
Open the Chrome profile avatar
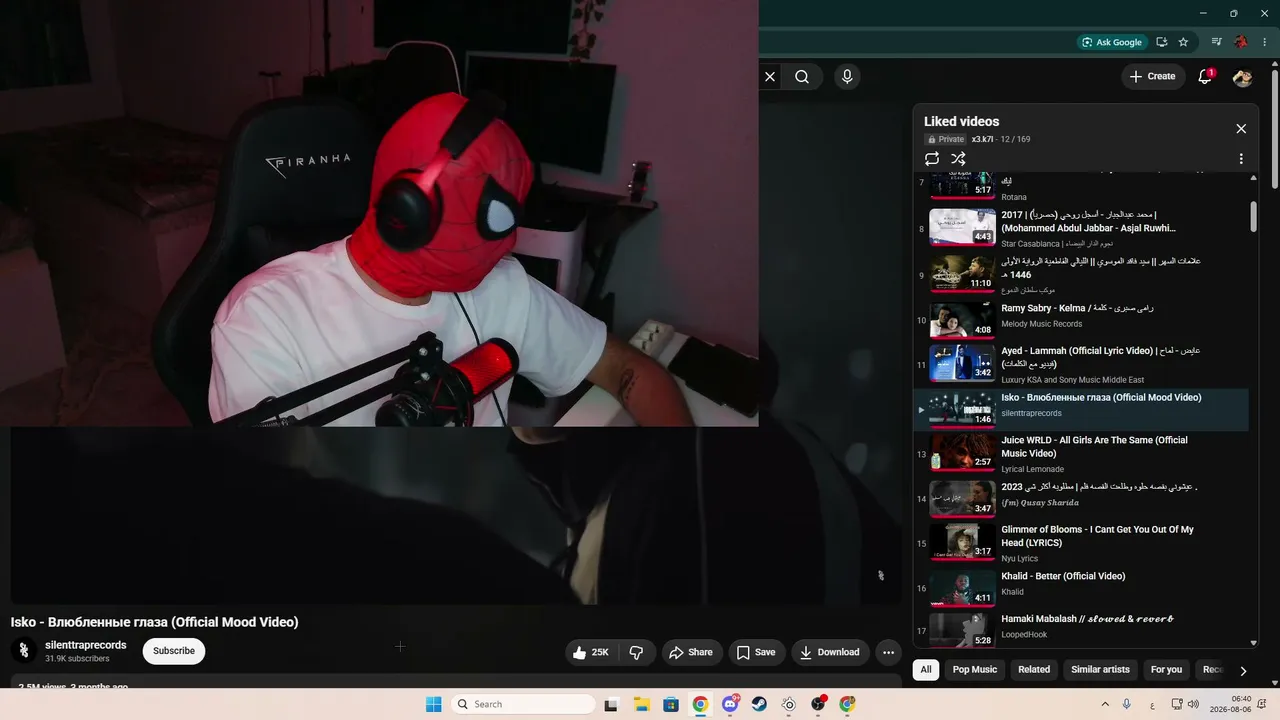[1241, 42]
